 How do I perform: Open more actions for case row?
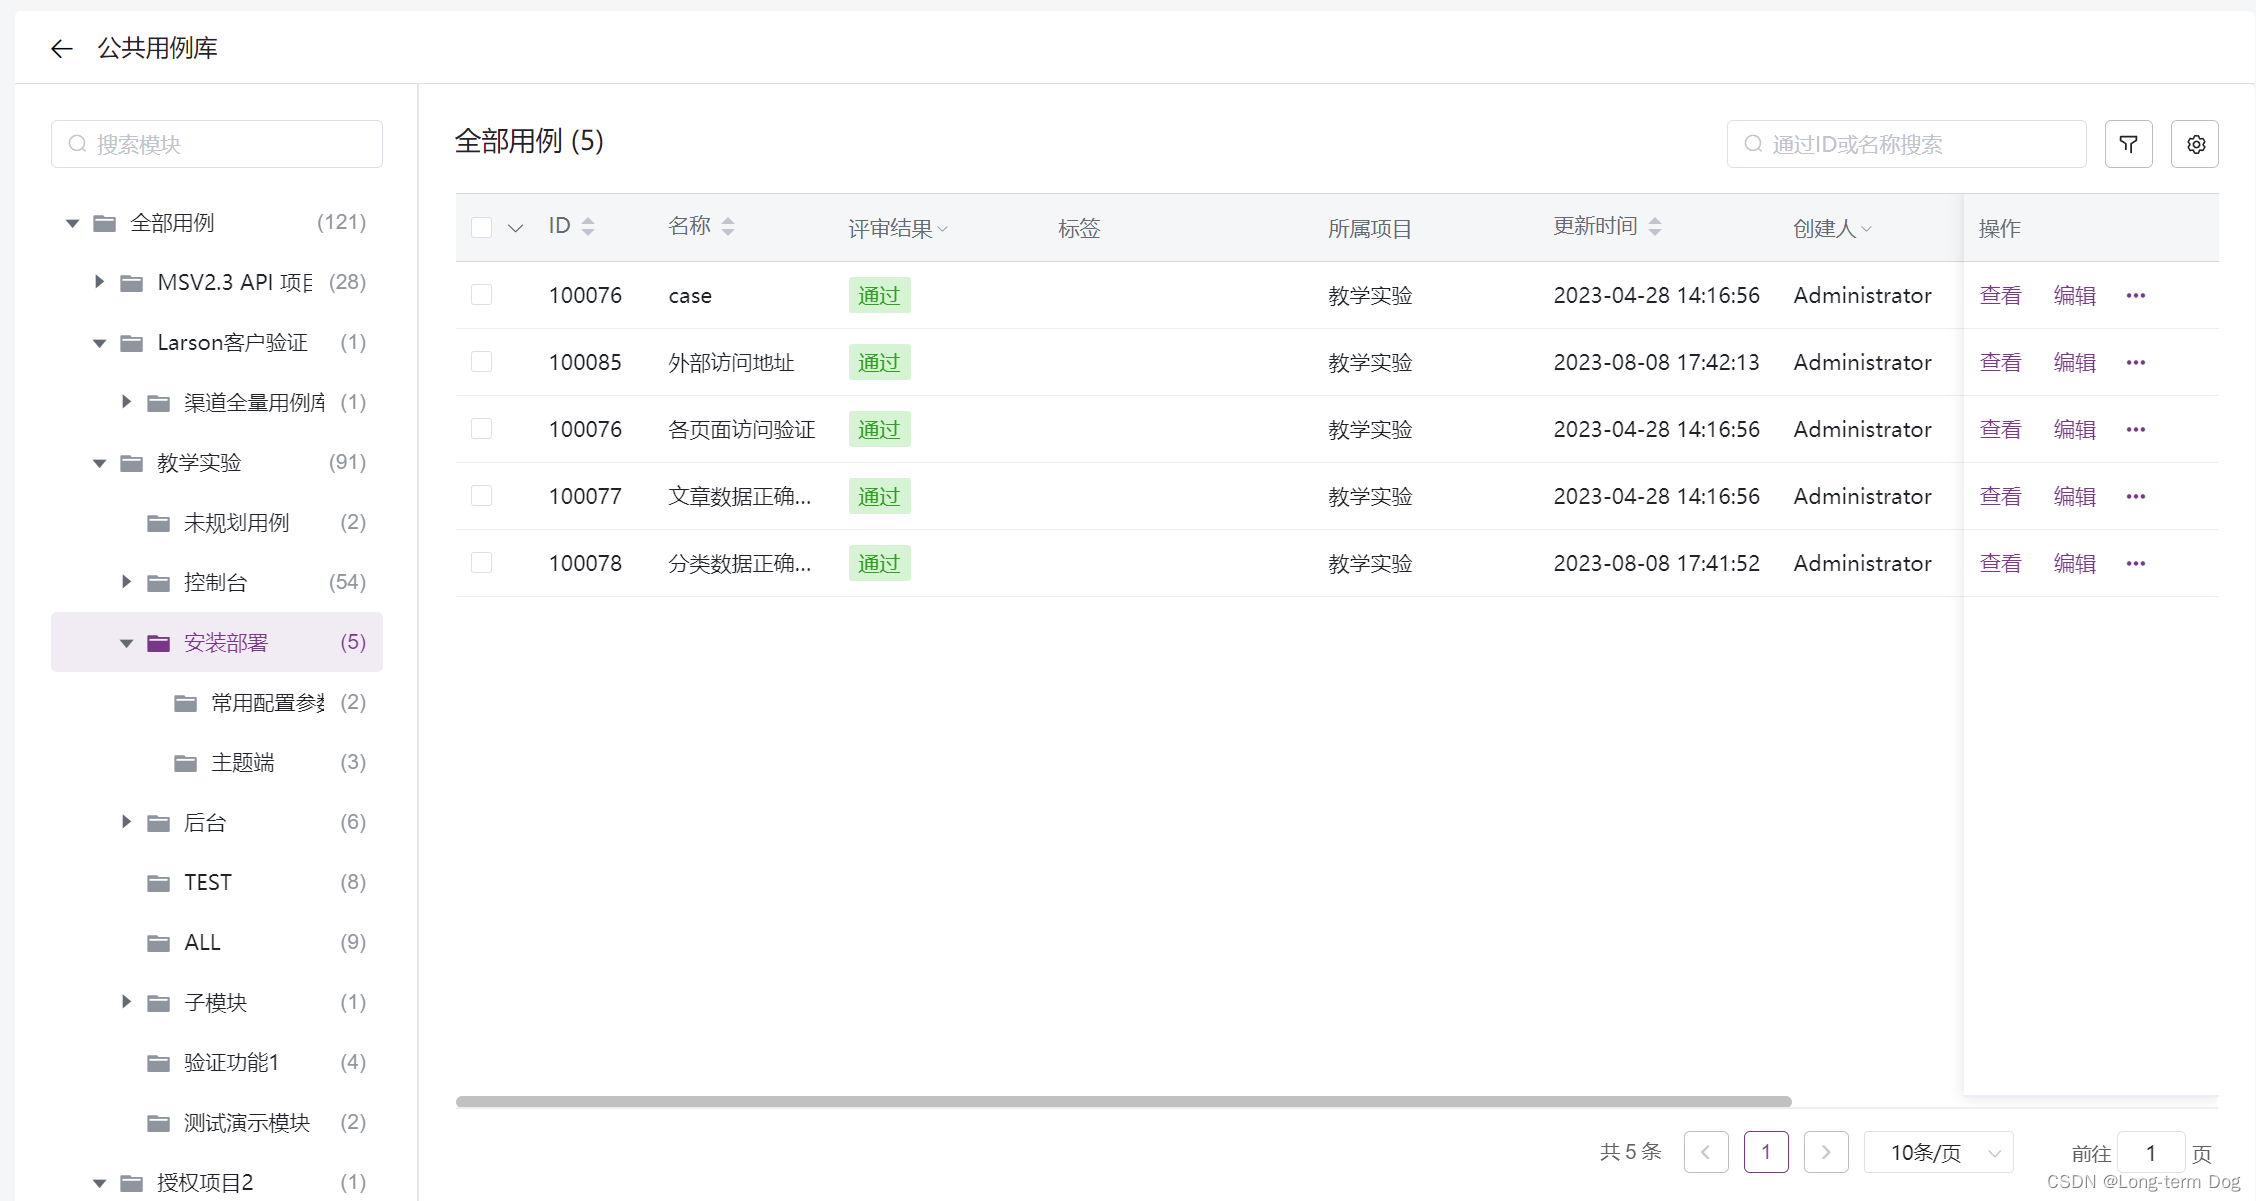(2136, 295)
